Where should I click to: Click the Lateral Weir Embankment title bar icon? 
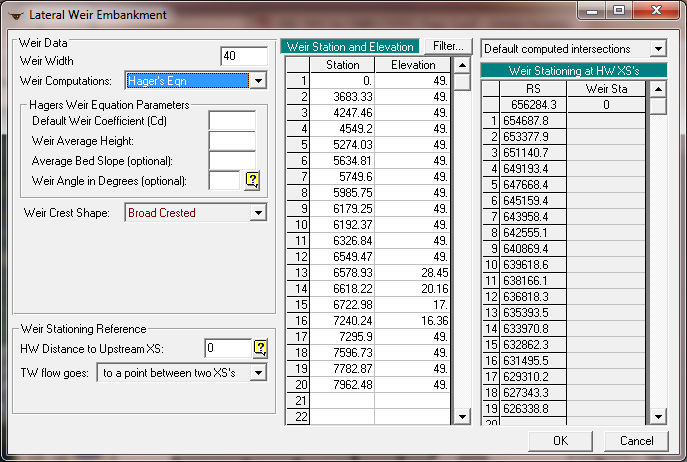pyautogui.click(x=16, y=15)
